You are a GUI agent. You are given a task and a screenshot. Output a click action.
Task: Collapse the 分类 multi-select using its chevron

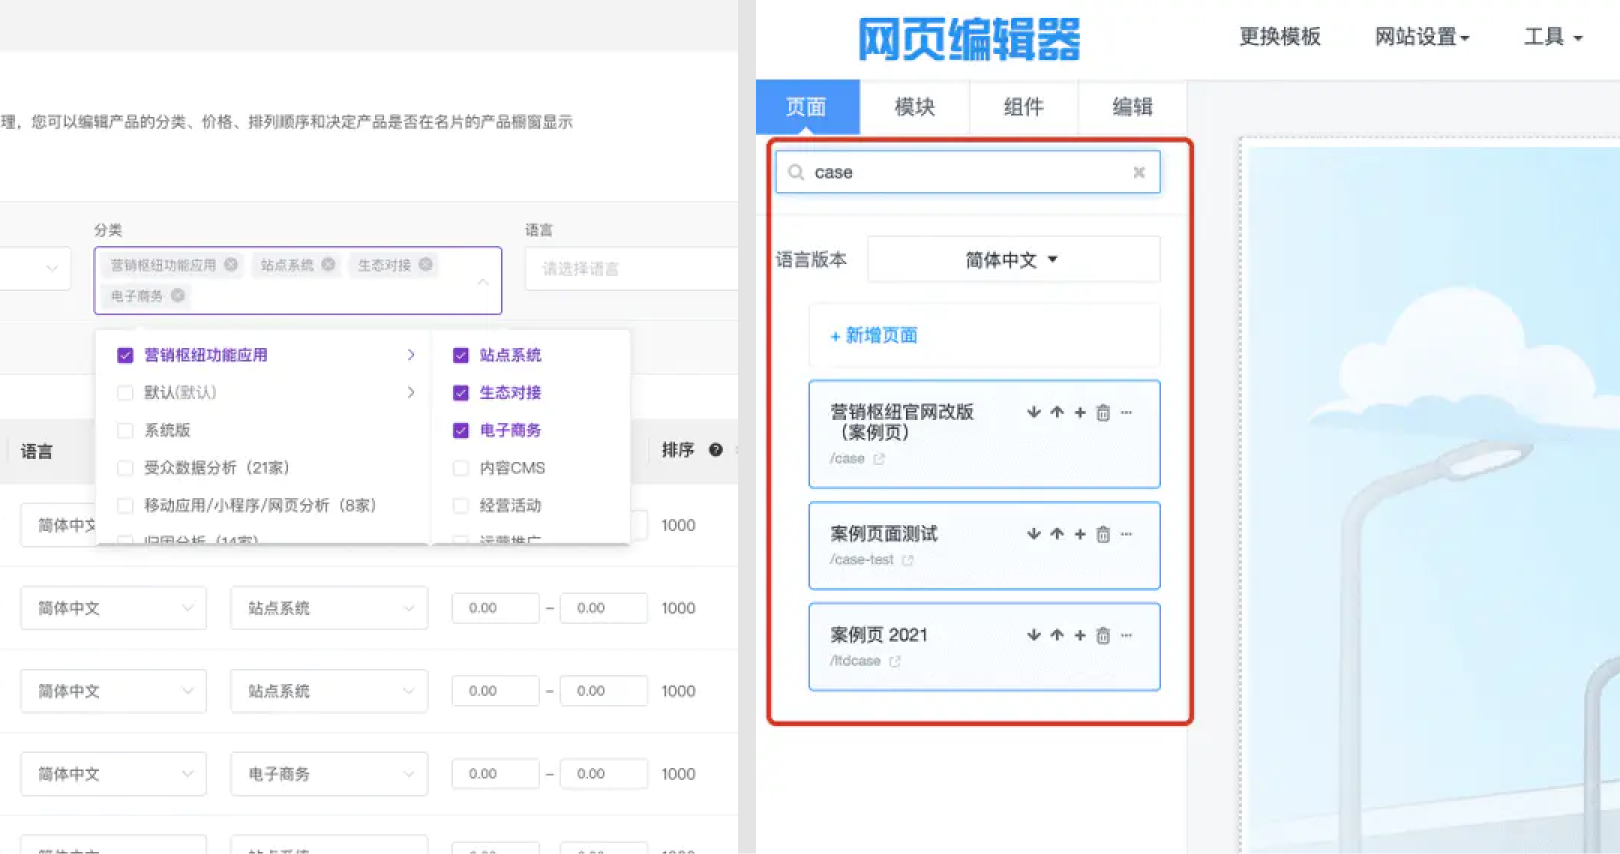click(483, 282)
